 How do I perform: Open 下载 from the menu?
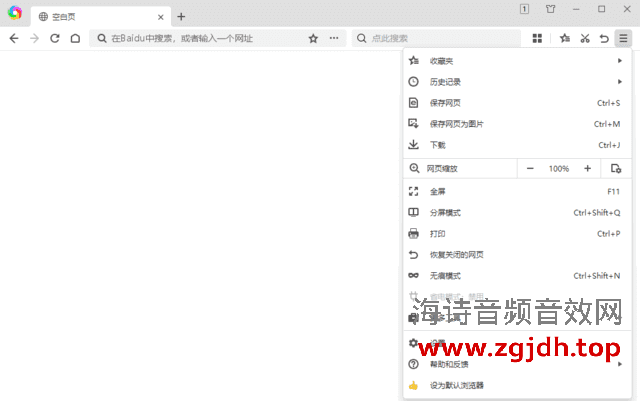coord(517,145)
